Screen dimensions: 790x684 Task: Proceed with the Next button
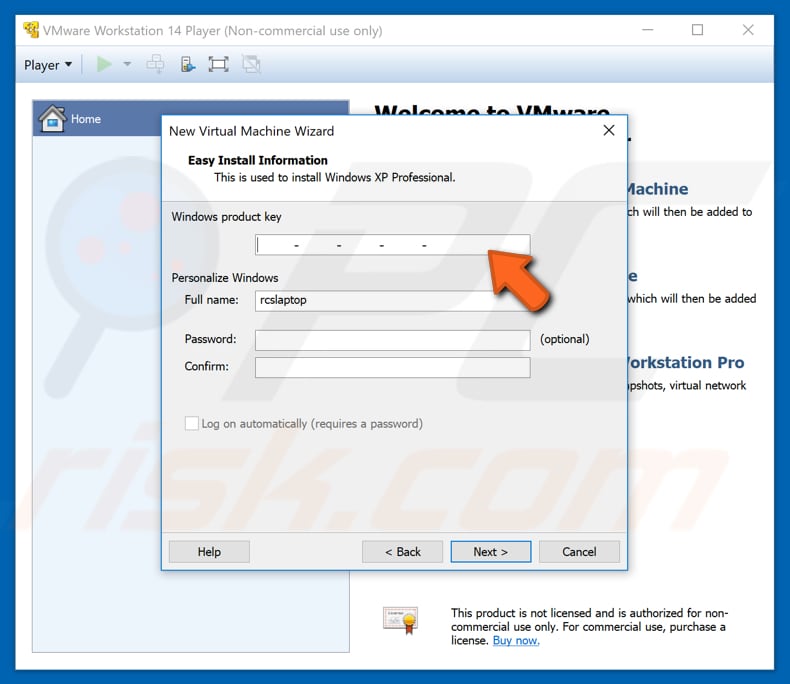[x=491, y=552]
